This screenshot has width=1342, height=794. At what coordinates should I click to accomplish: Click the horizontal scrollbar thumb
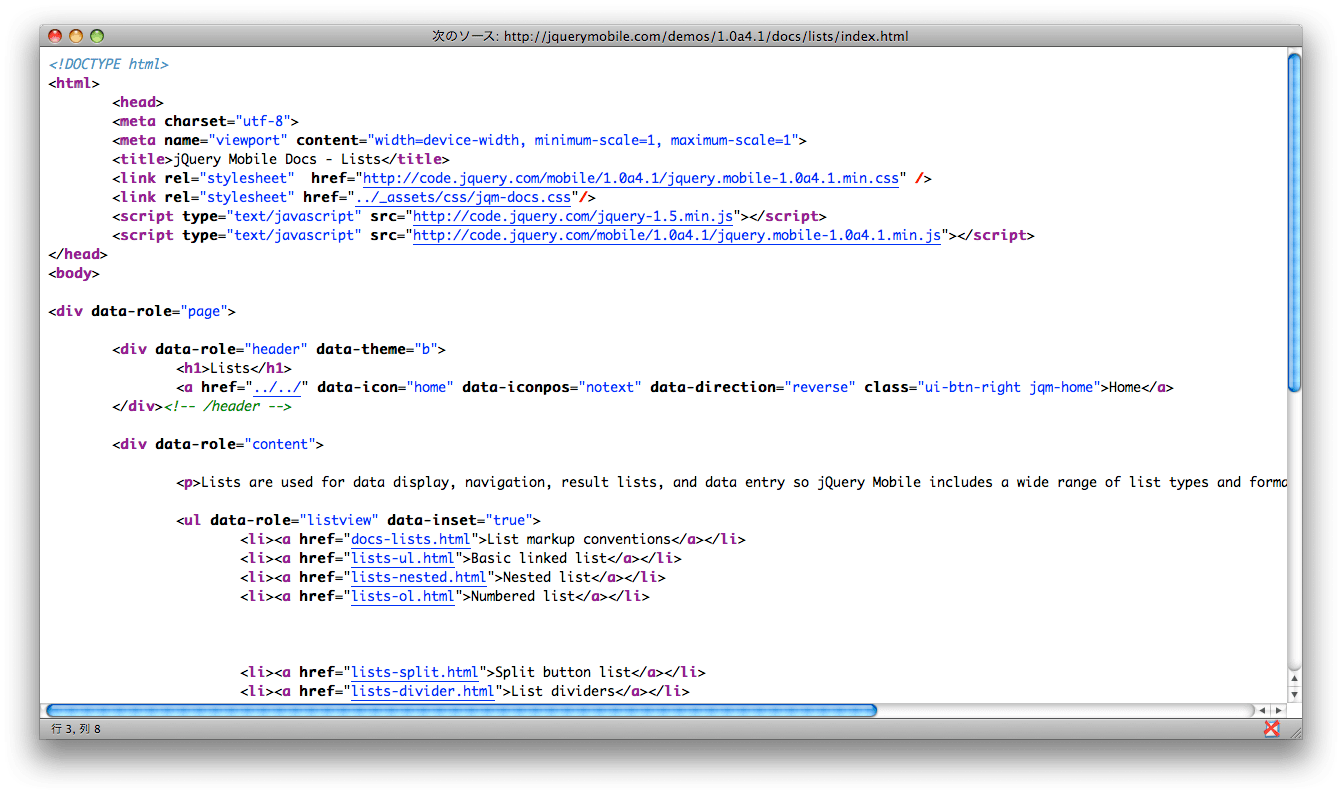[x=461, y=711]
